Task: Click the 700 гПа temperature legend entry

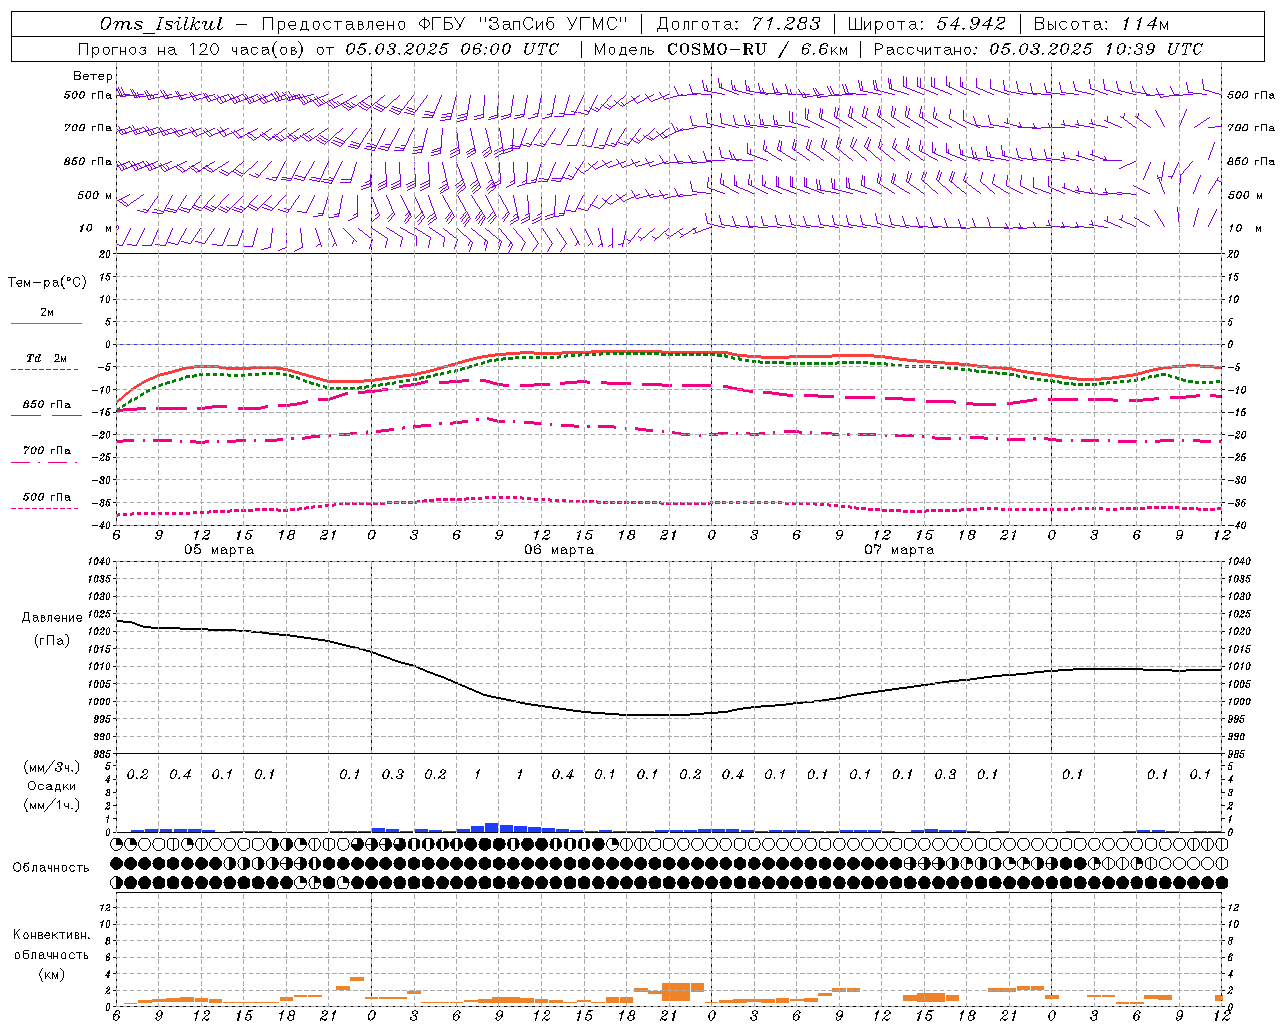Action: 46,451
